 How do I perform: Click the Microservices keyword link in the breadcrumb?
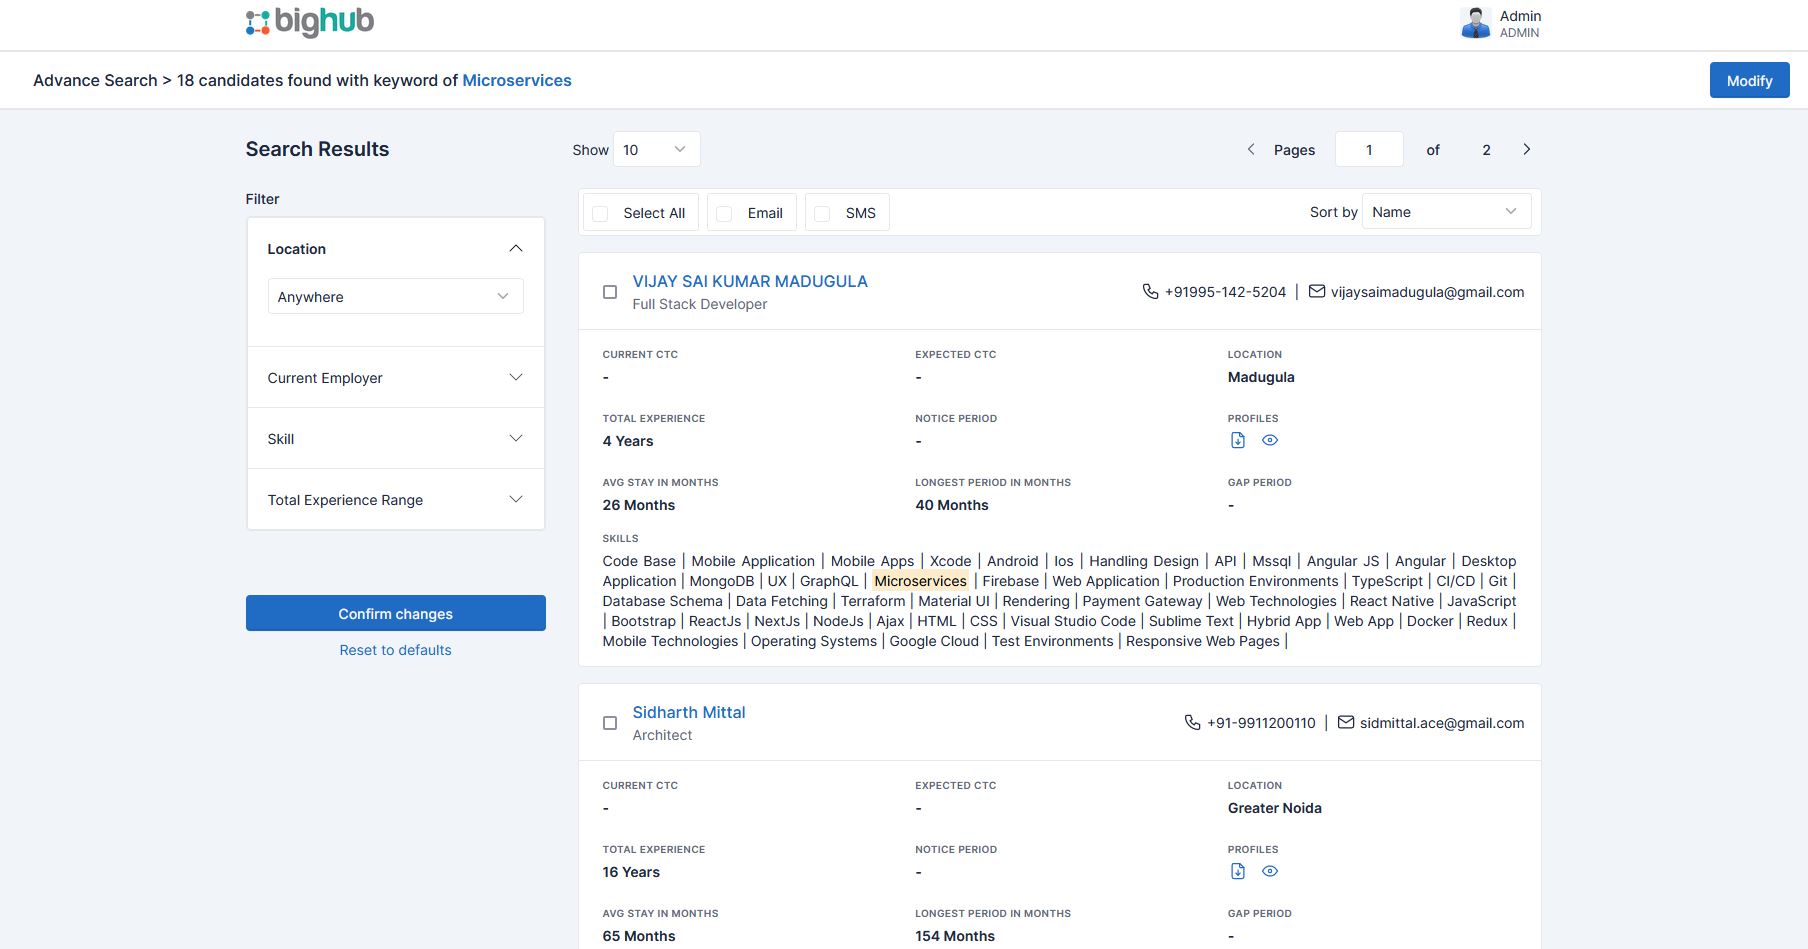517,80
